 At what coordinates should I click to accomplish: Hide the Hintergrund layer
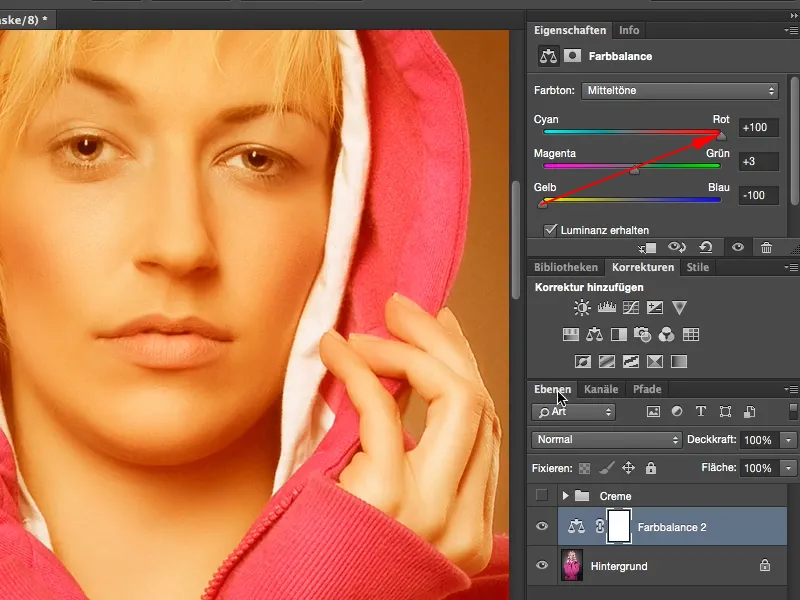click(x=542, y=565)
